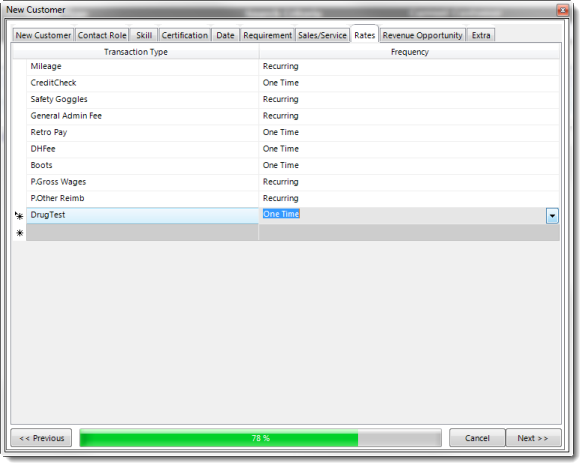Viewport: 585px width, 468px height.
Task: Switch to the Contact Role tab
Action: 102,35
